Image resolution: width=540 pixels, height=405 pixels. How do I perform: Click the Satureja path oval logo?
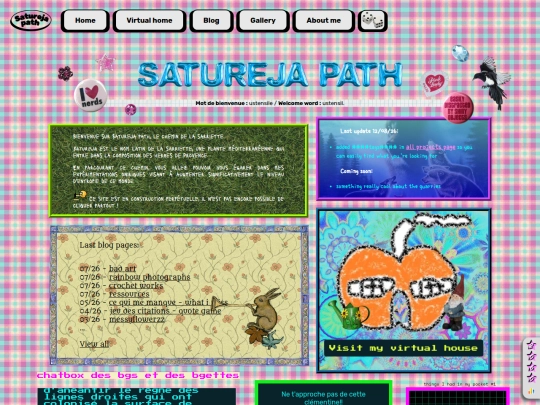[x=31, y=20]
